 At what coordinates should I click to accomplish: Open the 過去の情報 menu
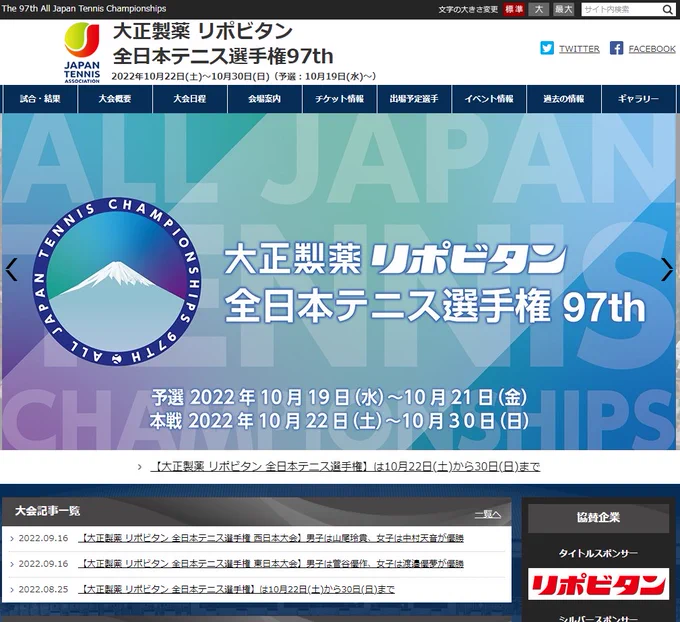(564, 99)
